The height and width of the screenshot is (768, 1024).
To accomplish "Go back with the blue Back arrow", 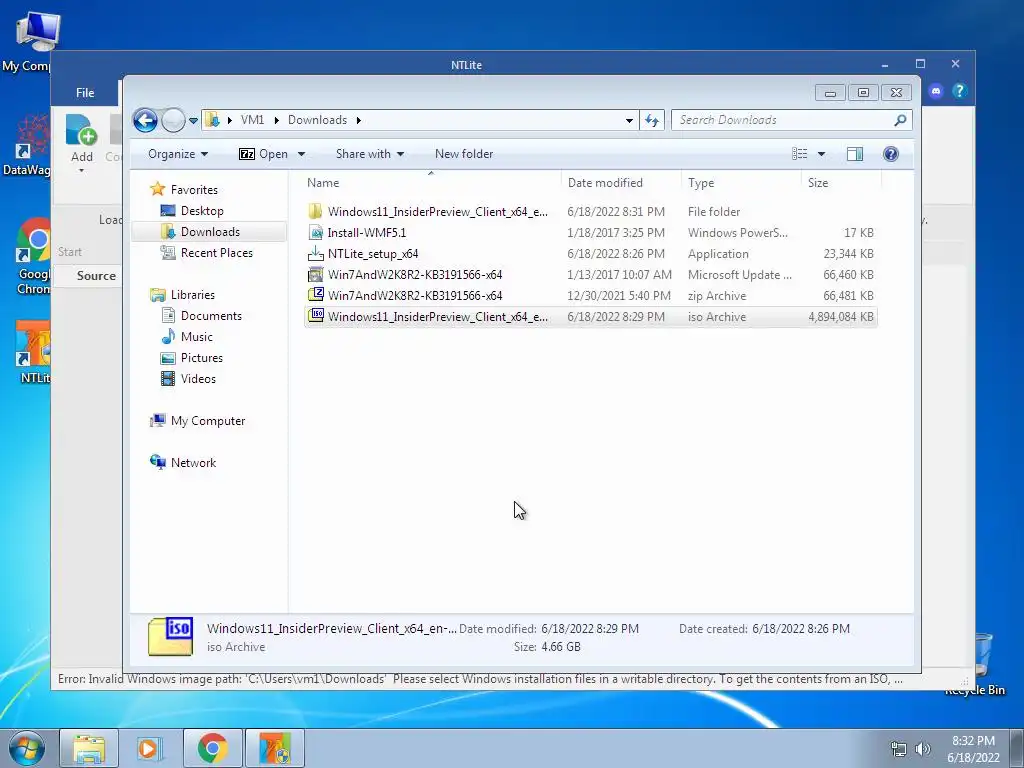I will (x=145, y=120).
